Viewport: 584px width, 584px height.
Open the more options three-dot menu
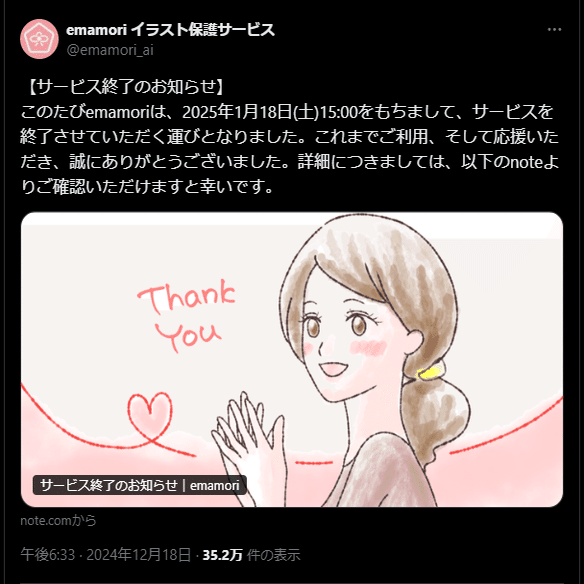click(554, 30)
